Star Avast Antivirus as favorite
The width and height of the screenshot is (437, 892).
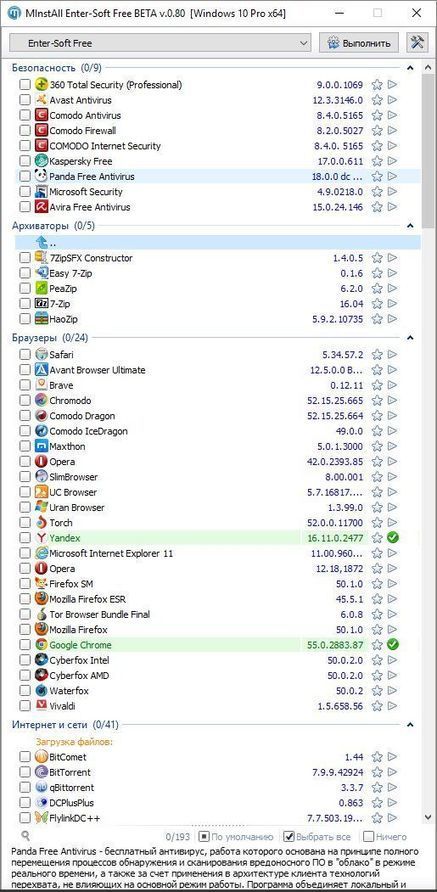(377, 100)
